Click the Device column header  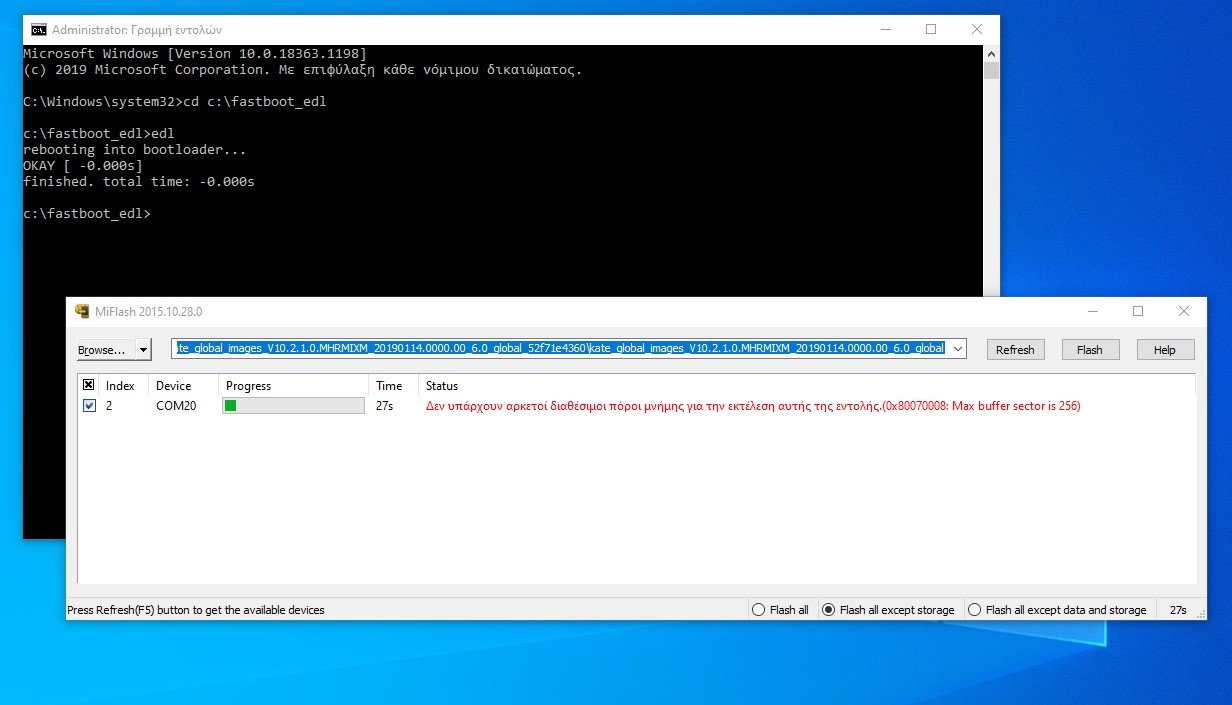[183, 385]
